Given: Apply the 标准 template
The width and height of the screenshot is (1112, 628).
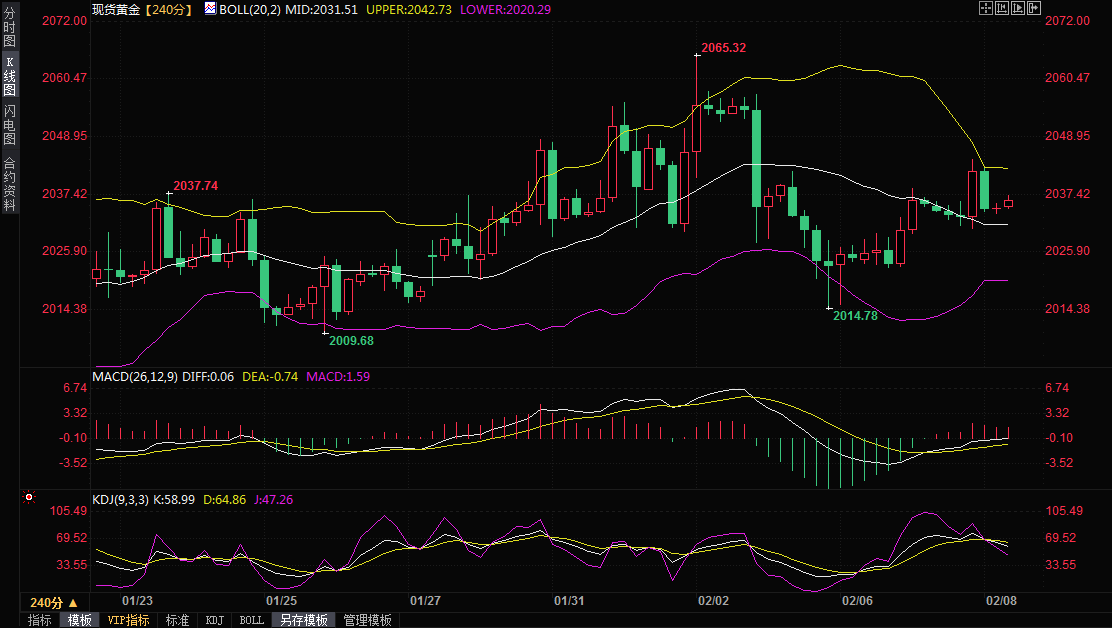Looking at the screenshot, I should coord(177,620).
